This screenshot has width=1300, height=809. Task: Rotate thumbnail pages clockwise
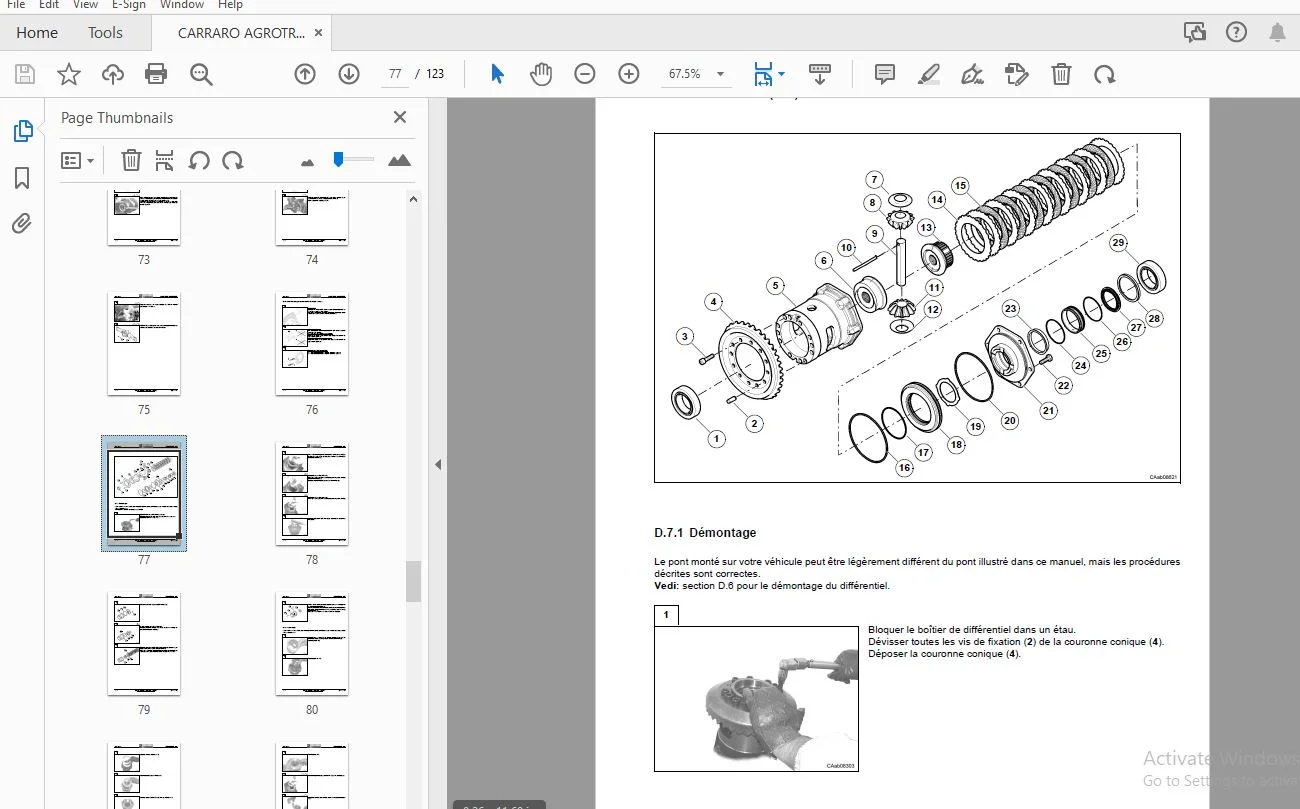pyautogui.click(x=233, y=160)
